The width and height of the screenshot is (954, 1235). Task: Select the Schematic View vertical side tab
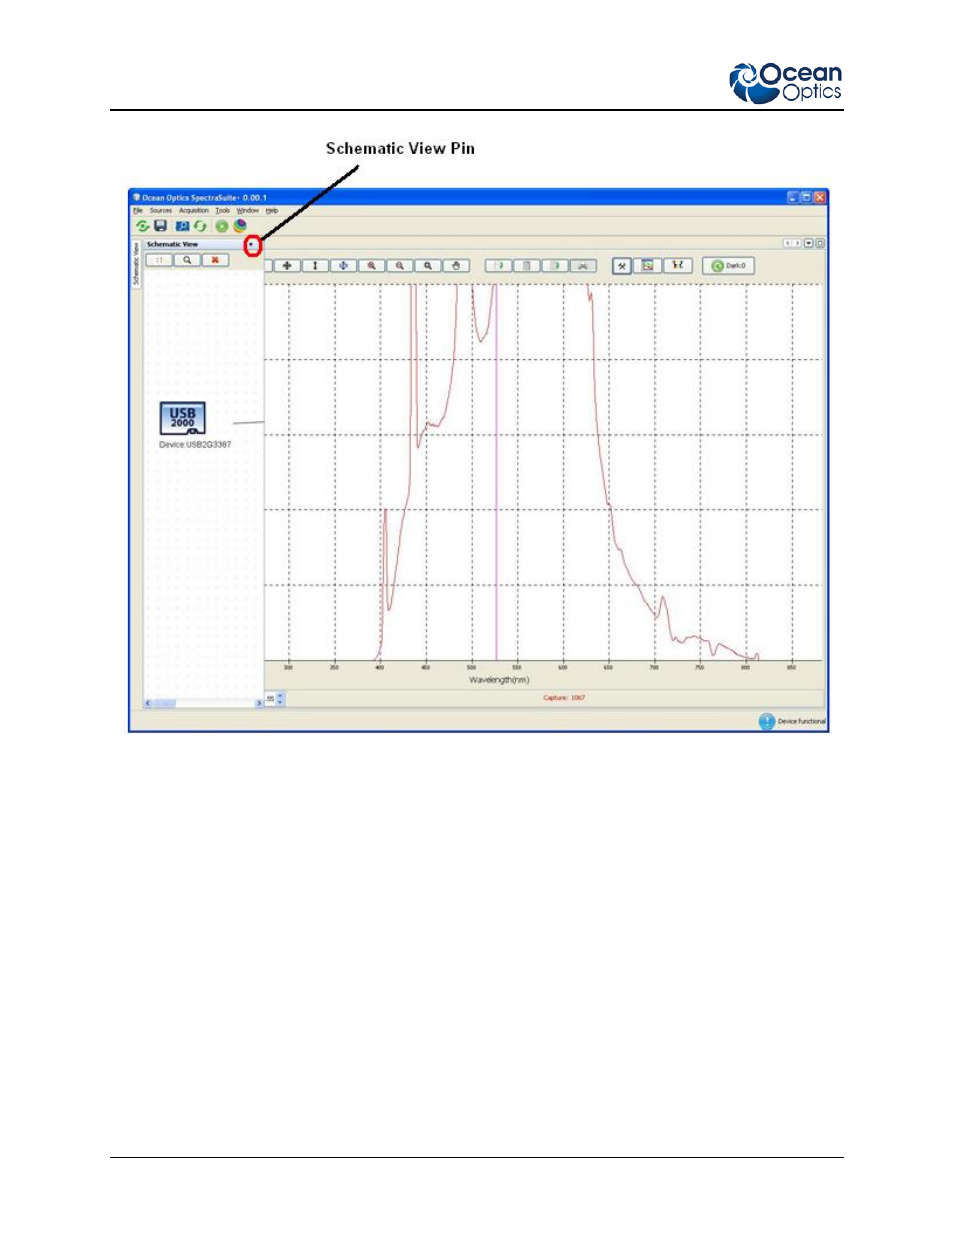(x=137, y=265)
